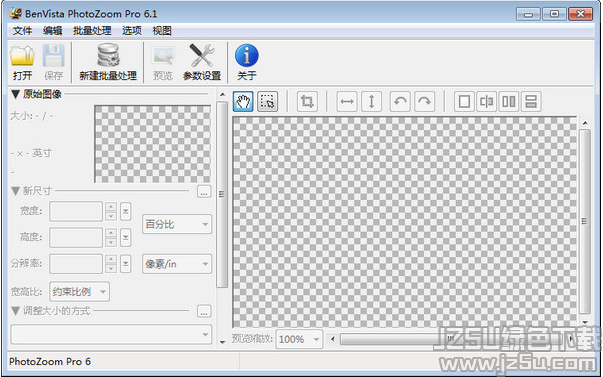Switch to side-by-side vertical preview
The width and height of the screenshot is (603, 377).
click(x=509, y=102)
